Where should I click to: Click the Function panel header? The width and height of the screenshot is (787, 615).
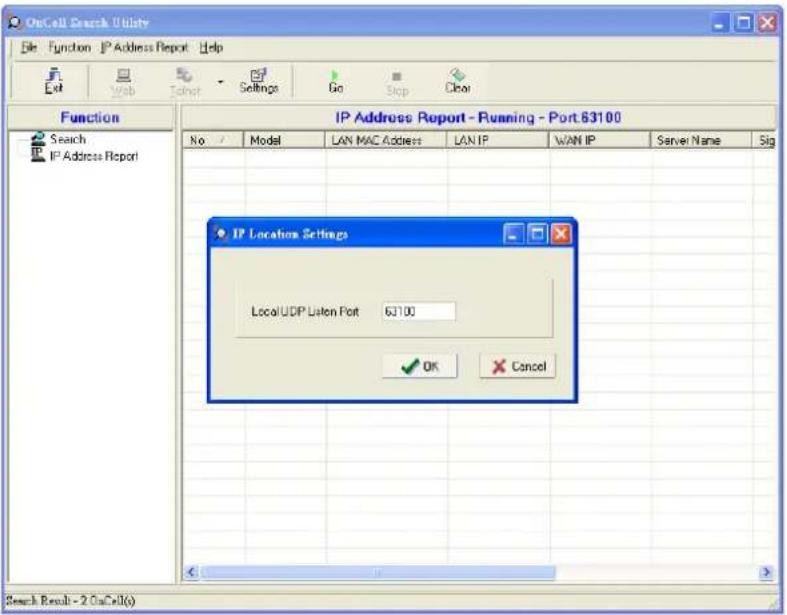[x=90, y=117]
